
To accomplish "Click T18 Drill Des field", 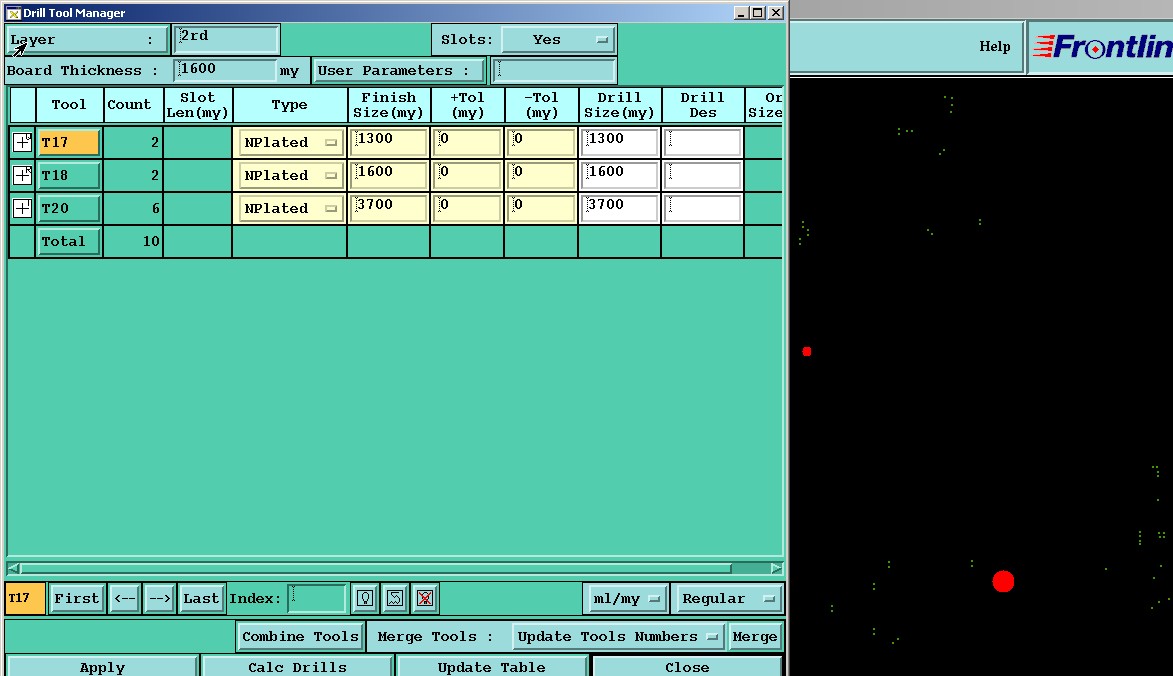I will [x=702, y=175].
